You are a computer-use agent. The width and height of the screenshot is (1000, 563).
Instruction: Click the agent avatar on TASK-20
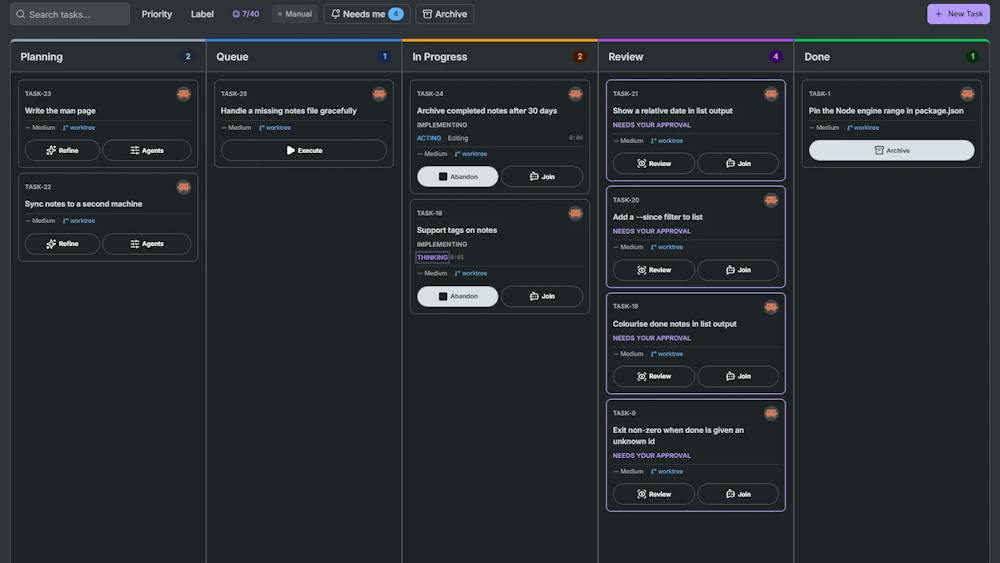point(771,201)
